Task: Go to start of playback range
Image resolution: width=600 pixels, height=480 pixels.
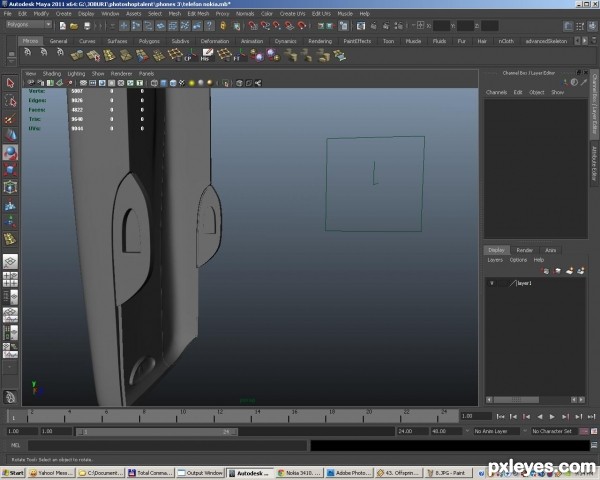Action: coord(500,416)
